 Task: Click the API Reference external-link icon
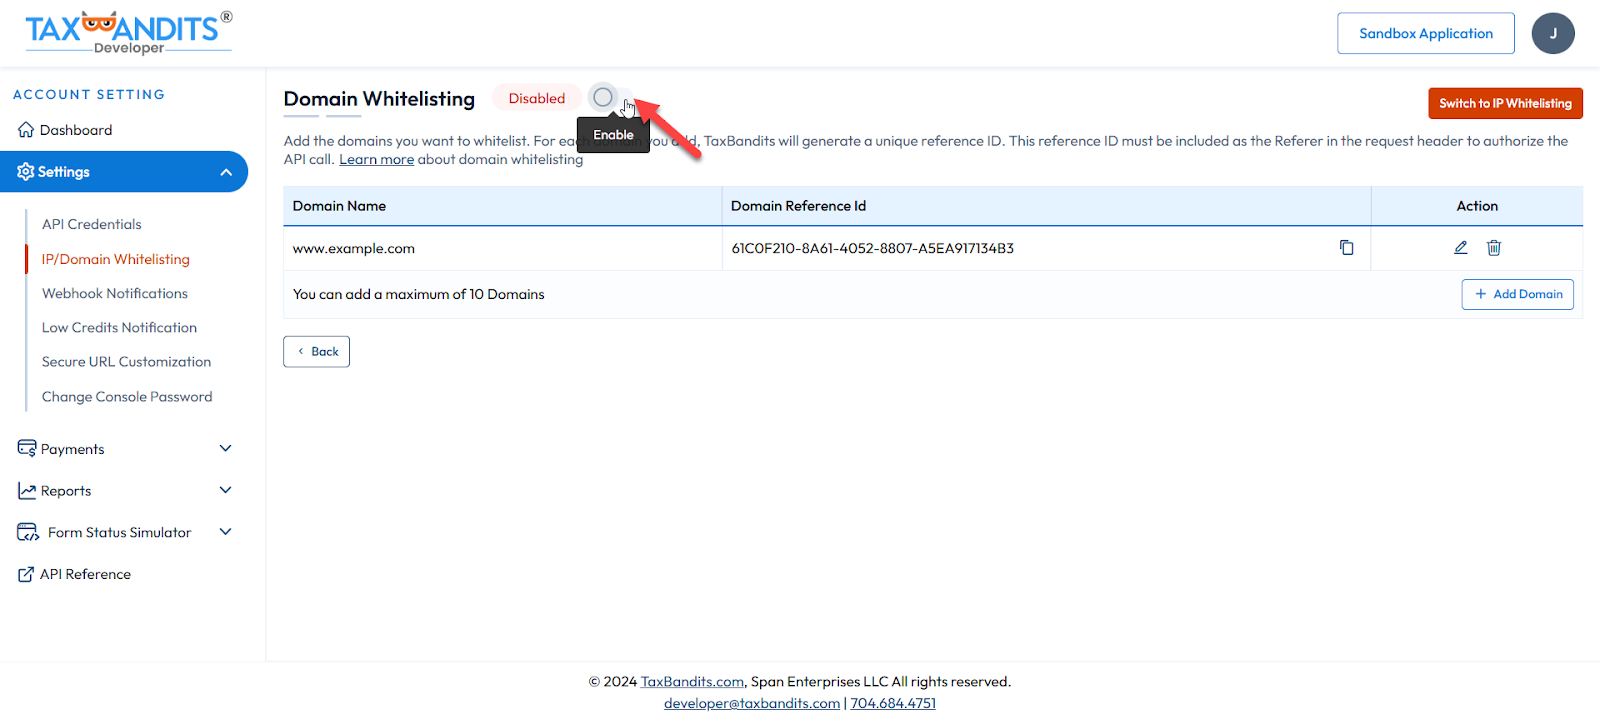26,575
